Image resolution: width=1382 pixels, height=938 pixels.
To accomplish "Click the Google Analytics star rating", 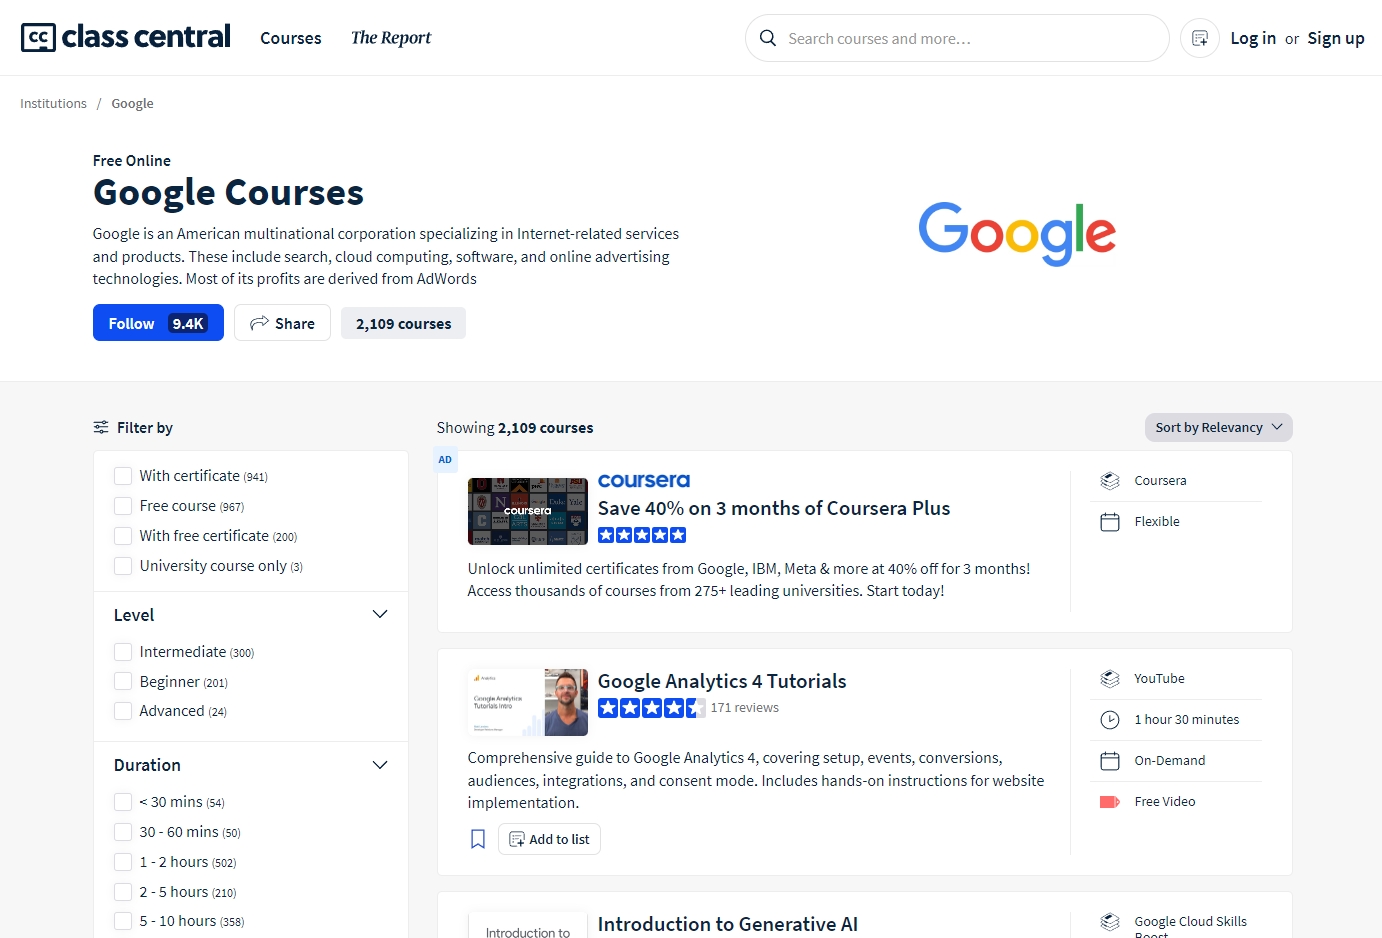I will click(652, 708).
